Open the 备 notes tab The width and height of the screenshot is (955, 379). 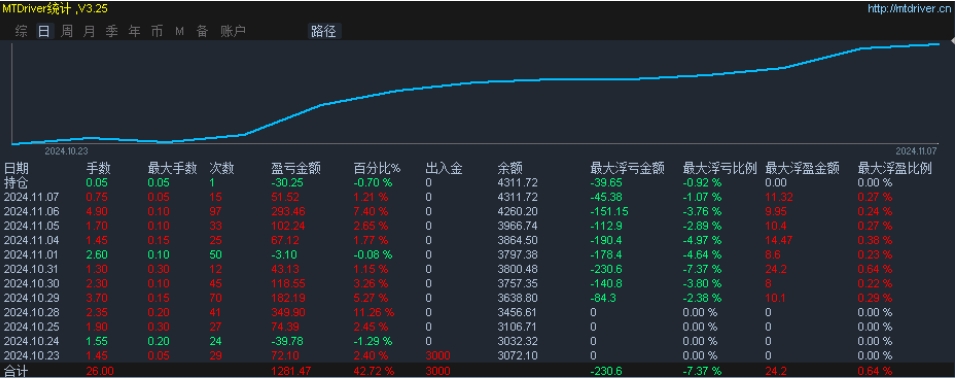(x=202, y=32)
